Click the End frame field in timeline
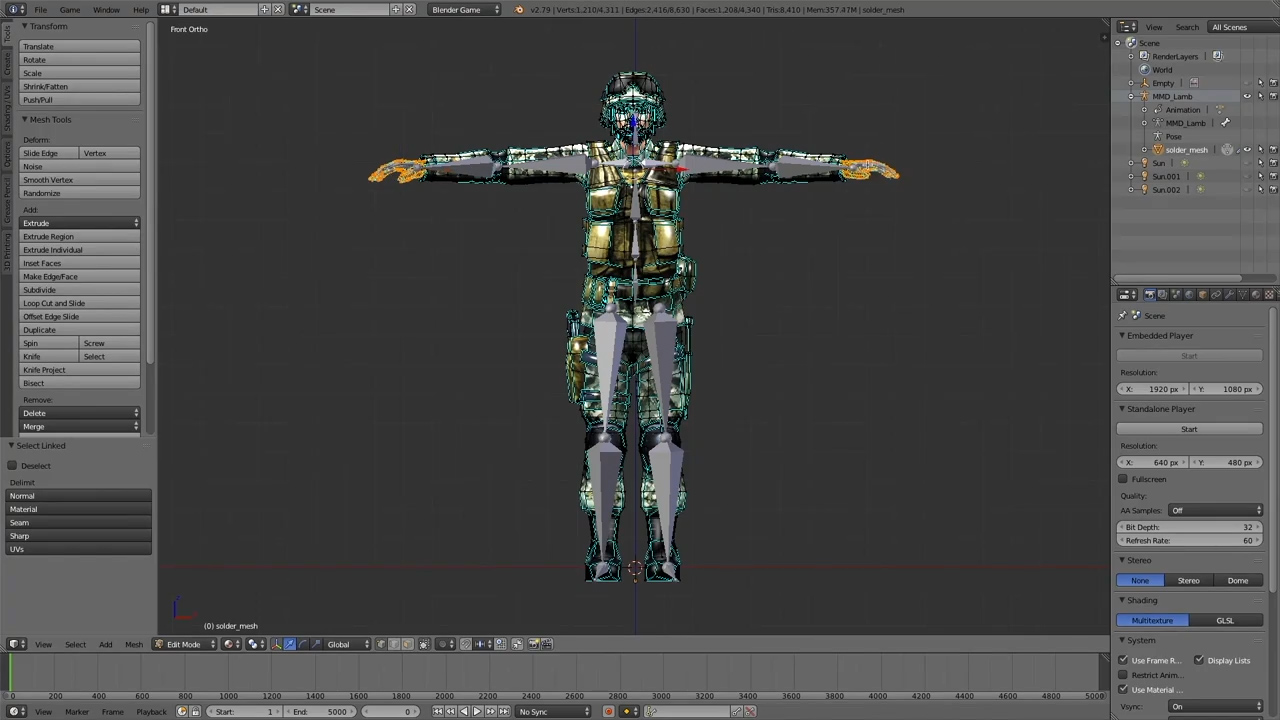Image resolution: width=1280 pixels, height=720 pixels. (x=320, y=712)
